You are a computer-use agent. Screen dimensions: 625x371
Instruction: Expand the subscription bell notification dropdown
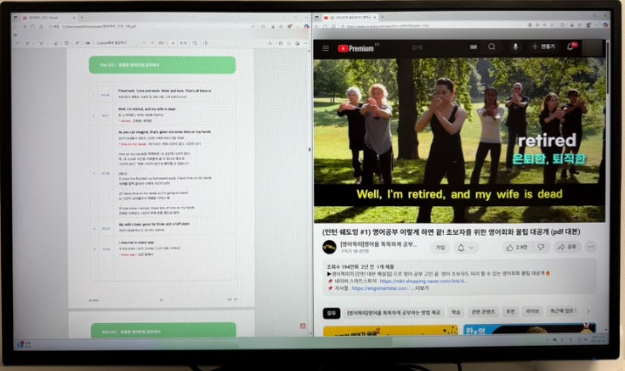(x=466, y=248)
